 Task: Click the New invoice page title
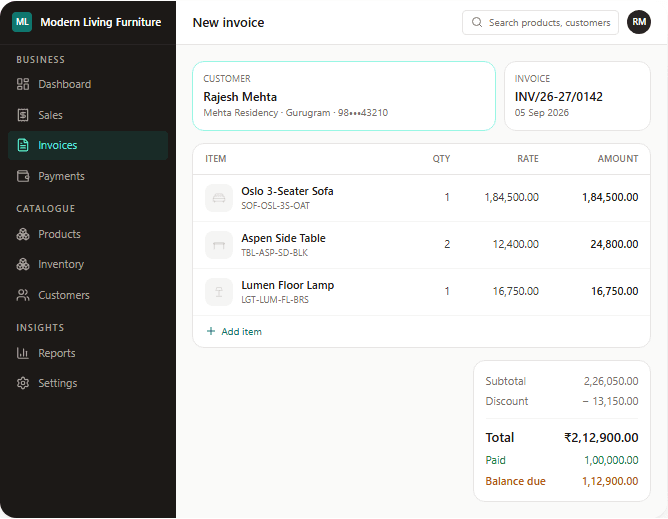point(228,22)
